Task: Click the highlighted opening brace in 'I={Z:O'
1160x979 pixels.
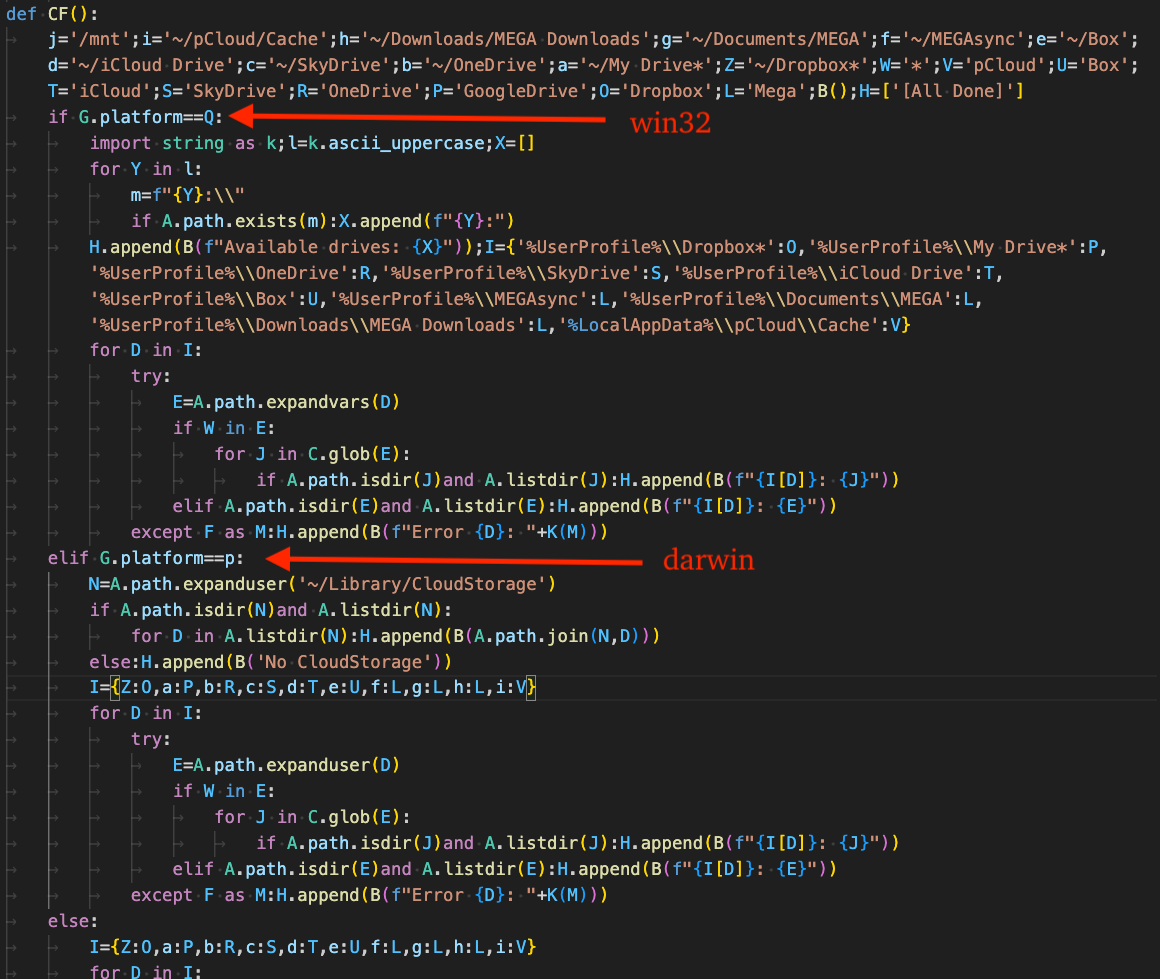Action: 116,688
